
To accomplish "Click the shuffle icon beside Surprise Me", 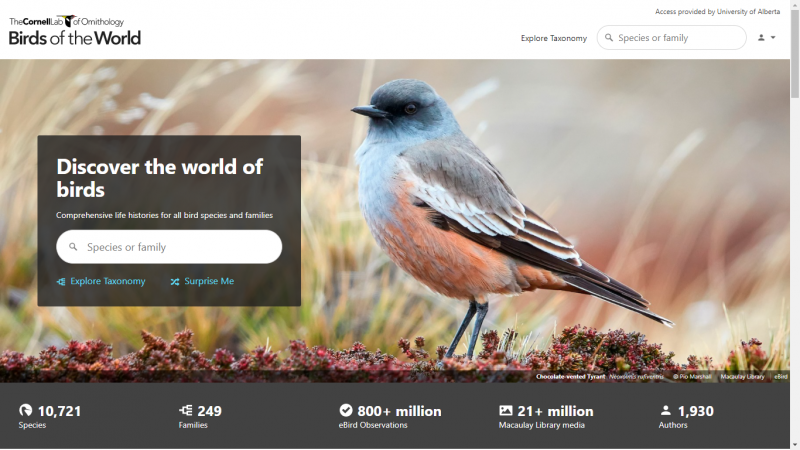I will click(175, 282).
